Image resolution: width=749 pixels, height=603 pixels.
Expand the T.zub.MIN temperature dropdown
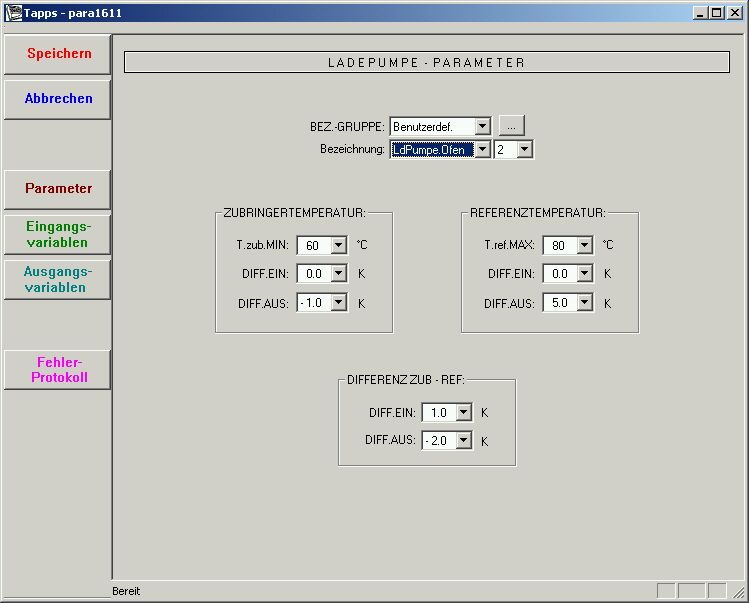click(338, 245)
